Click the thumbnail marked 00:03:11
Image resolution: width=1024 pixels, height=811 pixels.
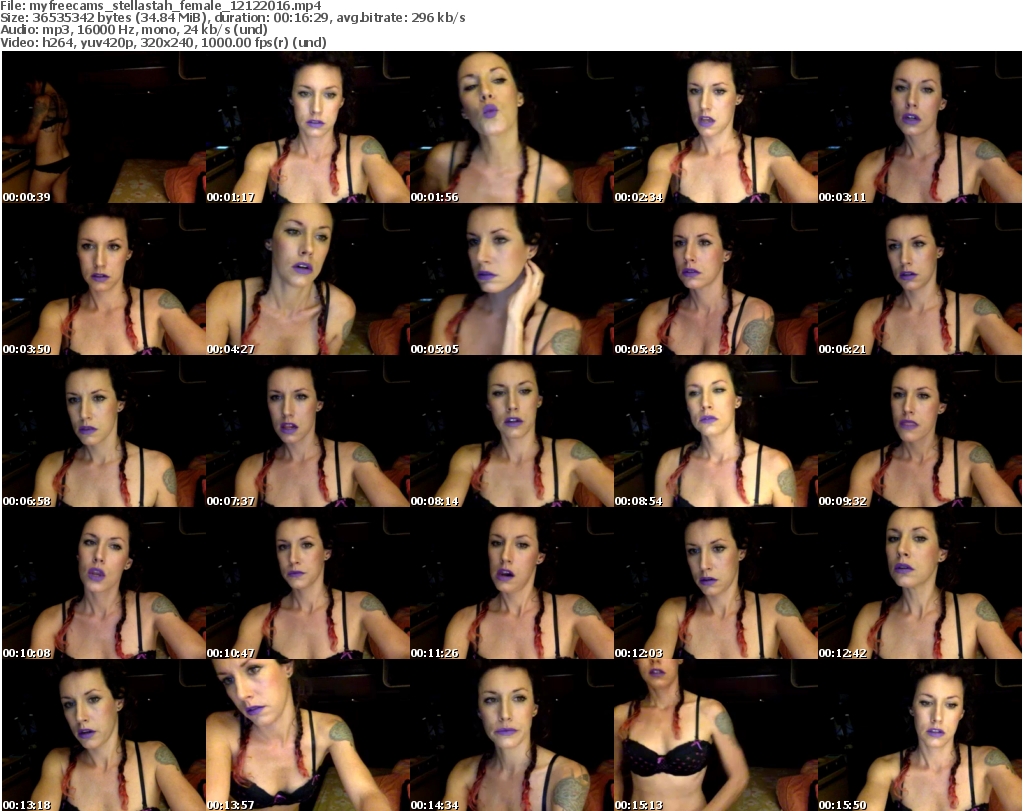click(920, 127)
